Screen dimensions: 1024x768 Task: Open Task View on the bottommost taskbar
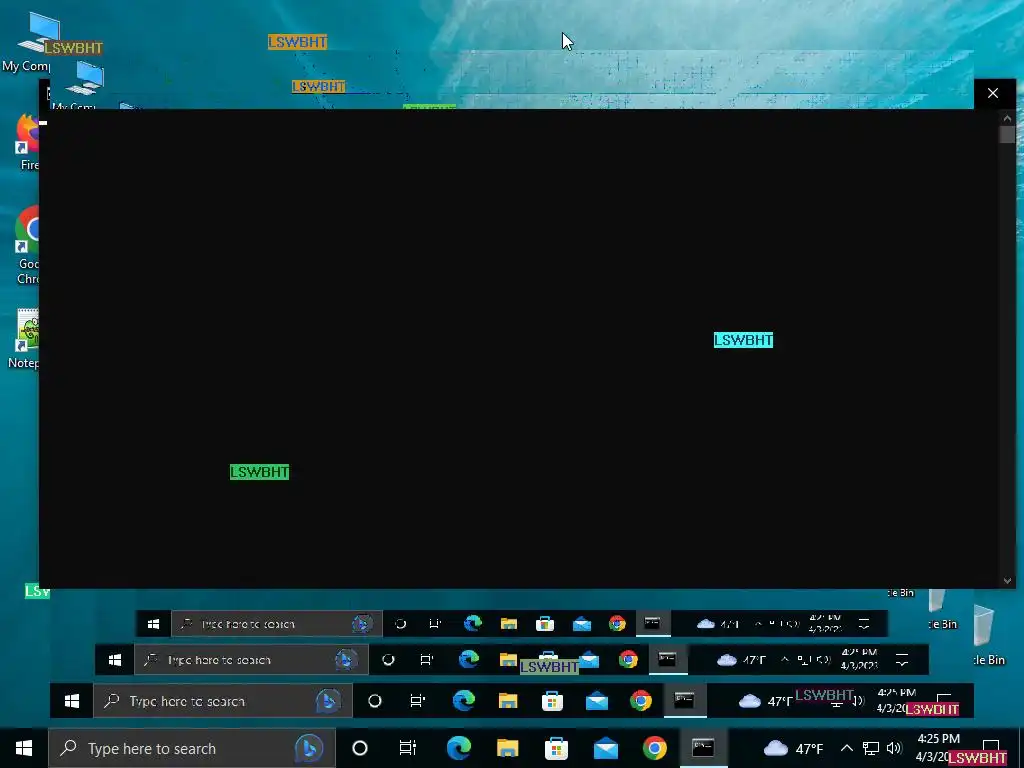coord(408,748)
